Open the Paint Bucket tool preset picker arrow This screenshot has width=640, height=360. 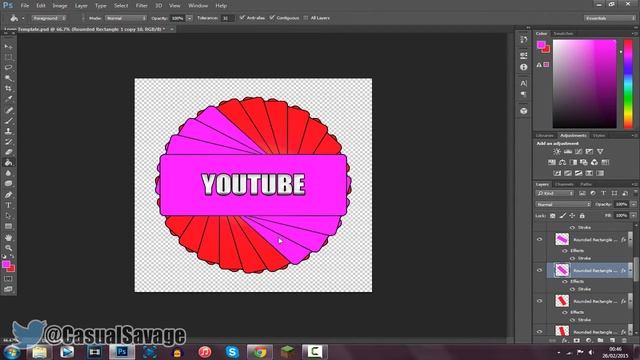pyautogui.click(x=23, y=18)
